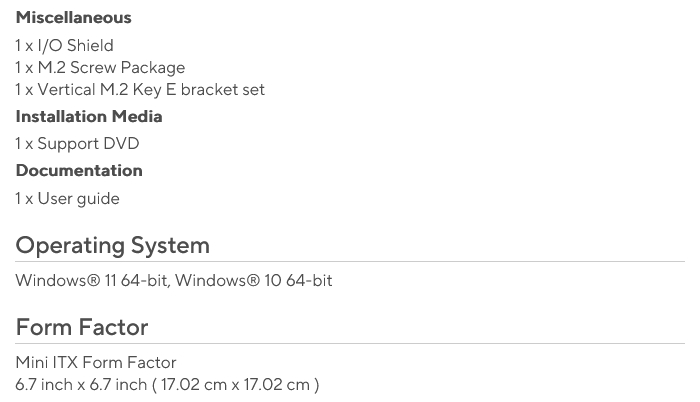
Task: Click the divider line below Operating System
Action: (350, 262)
